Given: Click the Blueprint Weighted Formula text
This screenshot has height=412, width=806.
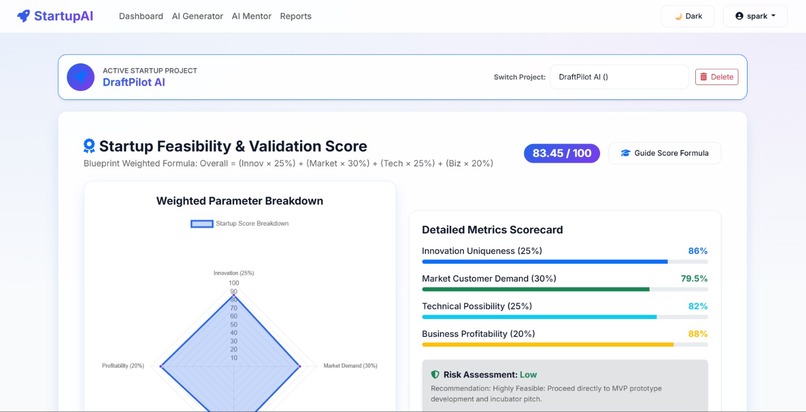Looking at the screenshot, I should point(288,163).
